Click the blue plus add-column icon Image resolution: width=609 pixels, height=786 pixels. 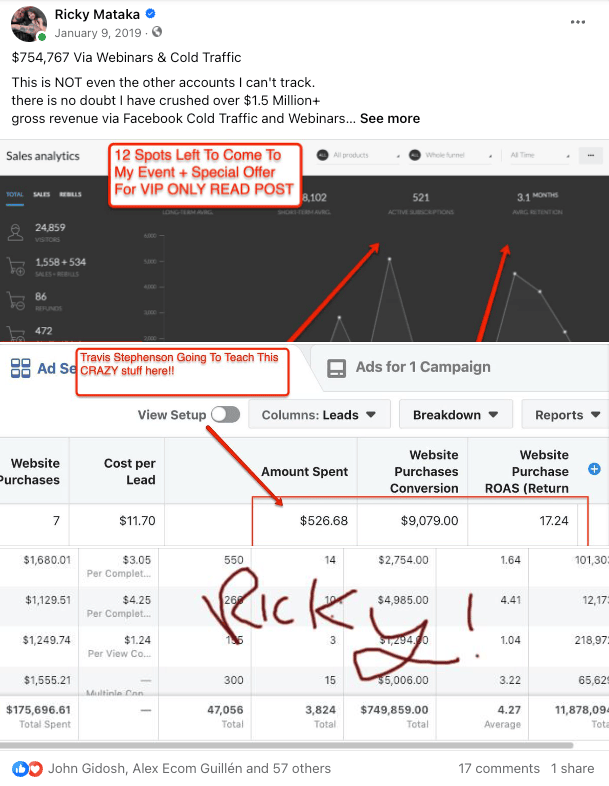595,469
